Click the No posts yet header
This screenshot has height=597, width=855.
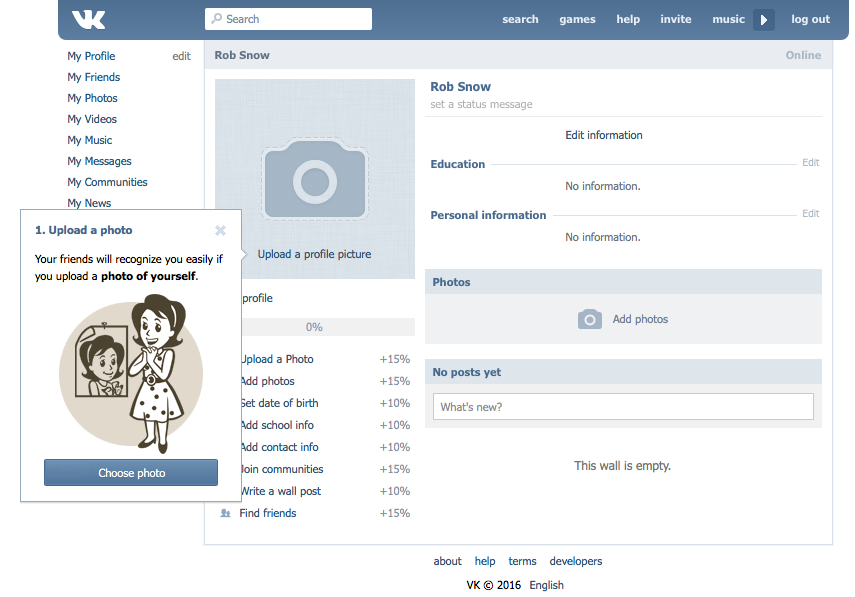tap(623, 372)
